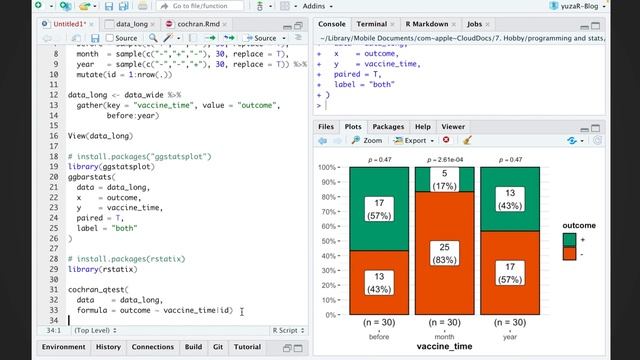Show the document outline icon
This screenshot has width=640, height=360.
pyautogui.click(x=298, y=38)
